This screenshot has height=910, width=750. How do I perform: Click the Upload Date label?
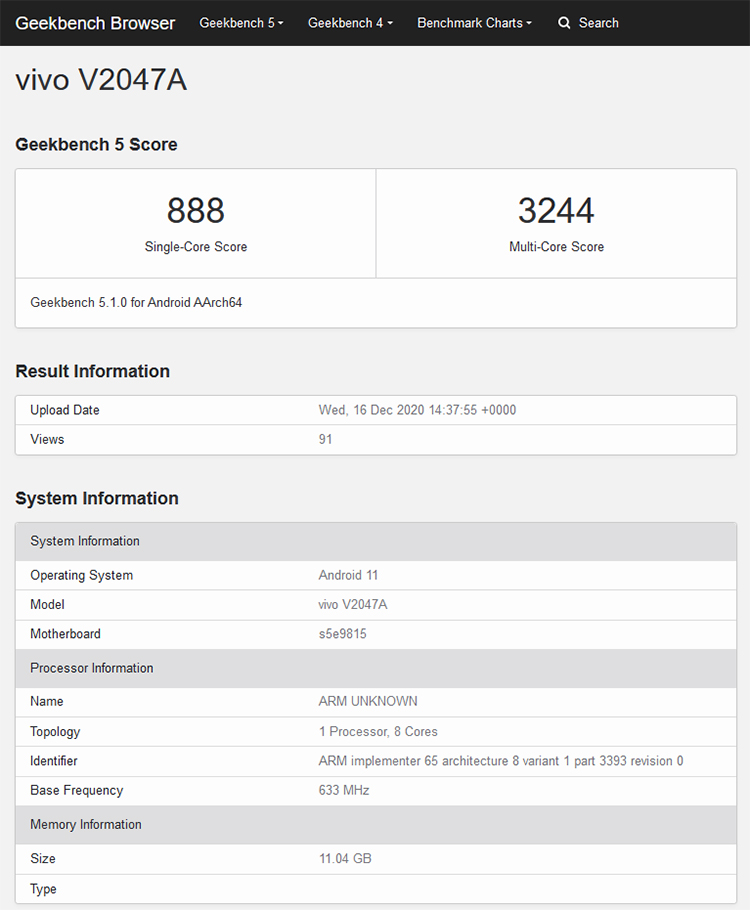(x=64, y=410)
